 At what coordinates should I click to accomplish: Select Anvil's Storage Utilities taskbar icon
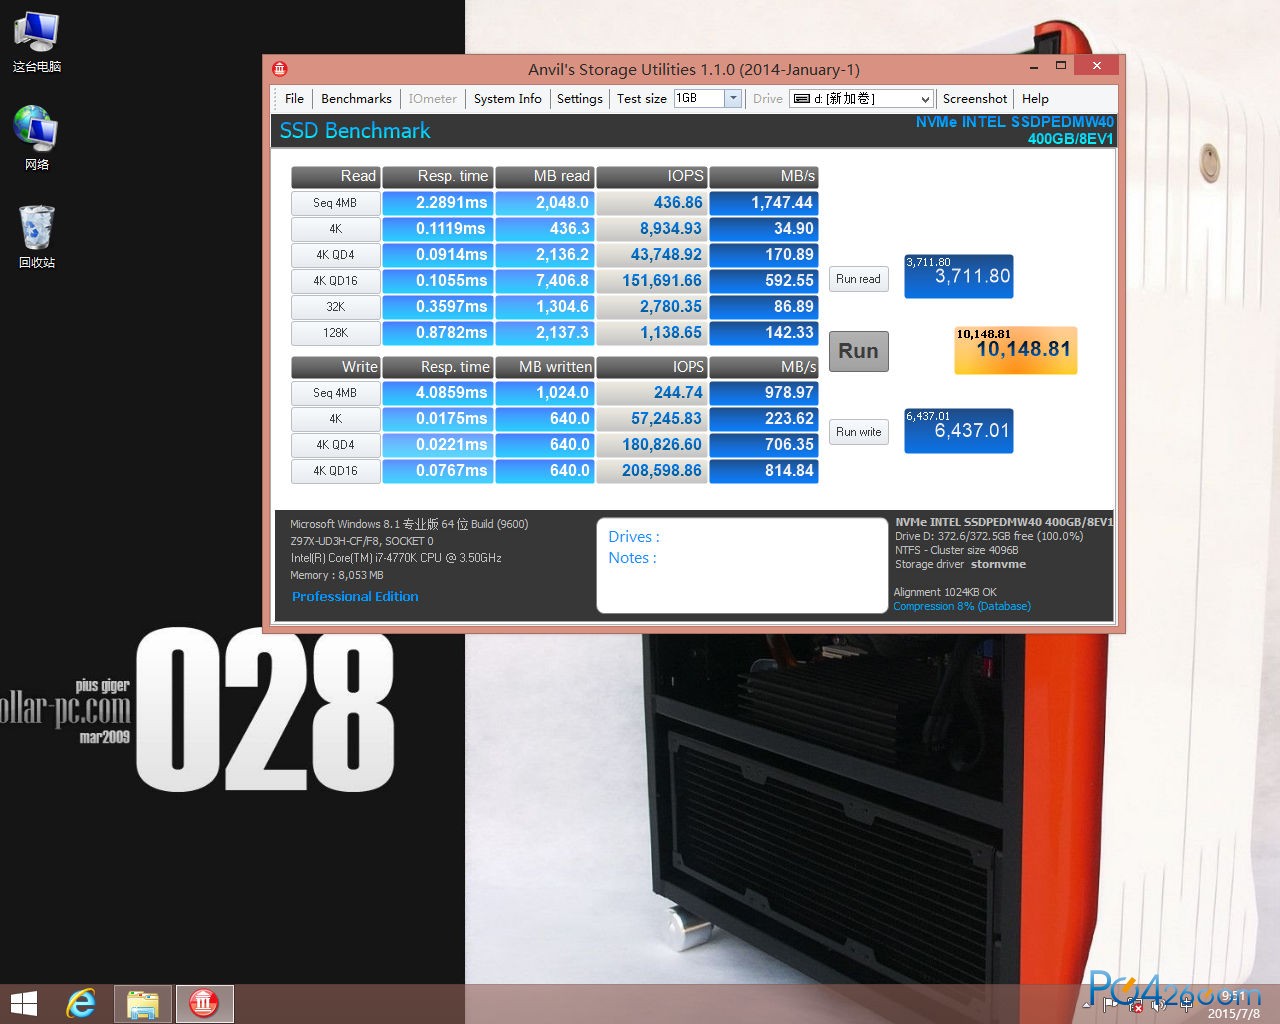205,1004
